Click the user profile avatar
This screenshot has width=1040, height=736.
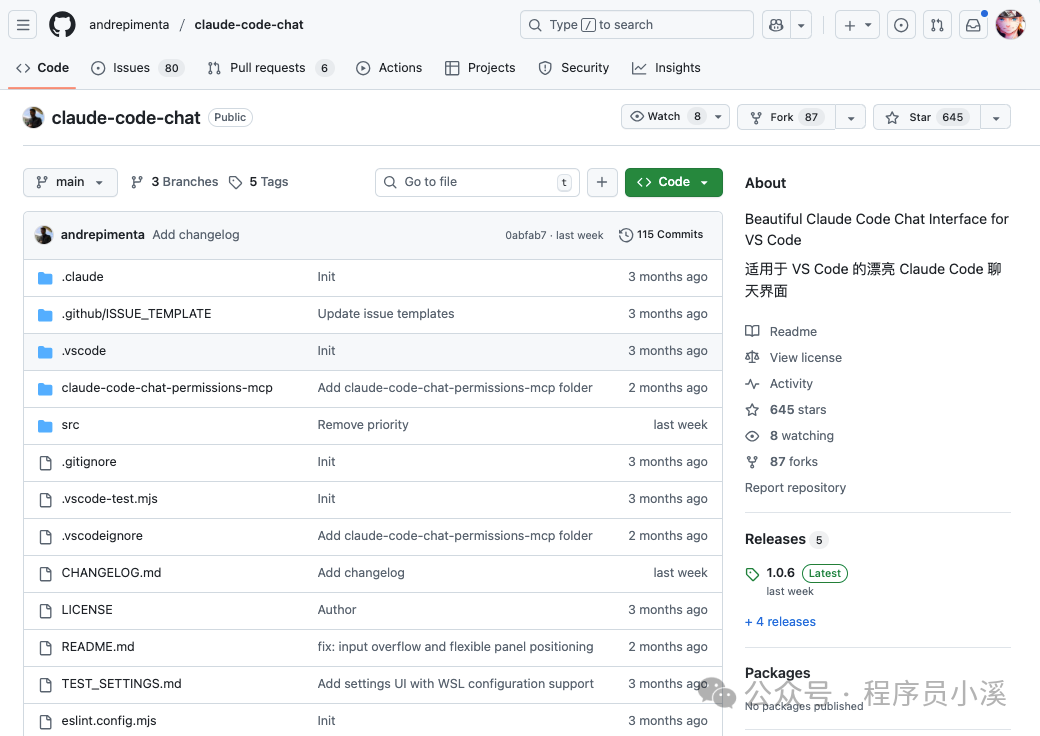click(1010, 25)
